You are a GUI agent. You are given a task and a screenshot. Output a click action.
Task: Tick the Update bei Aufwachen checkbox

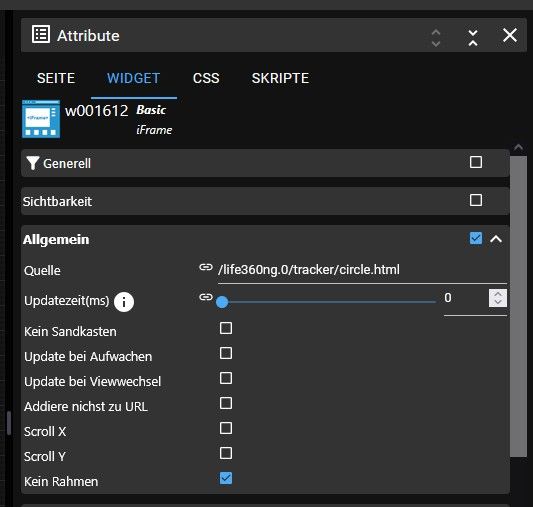coord(226,353)
